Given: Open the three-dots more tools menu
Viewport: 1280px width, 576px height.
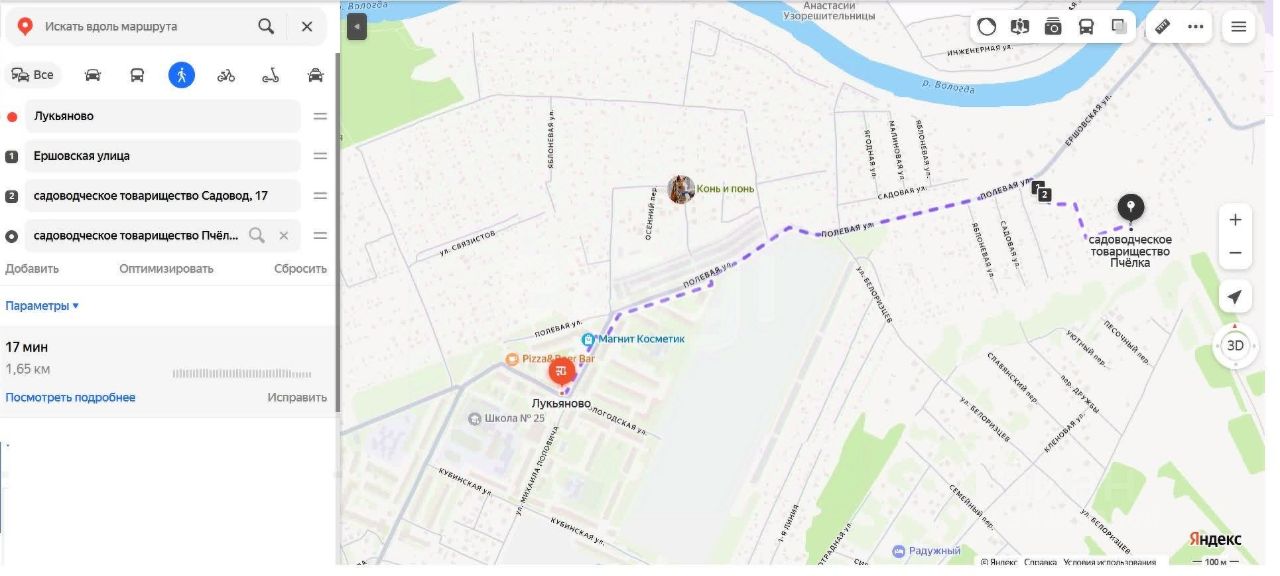Looking at the screenshot, I should click(1195, 27).
